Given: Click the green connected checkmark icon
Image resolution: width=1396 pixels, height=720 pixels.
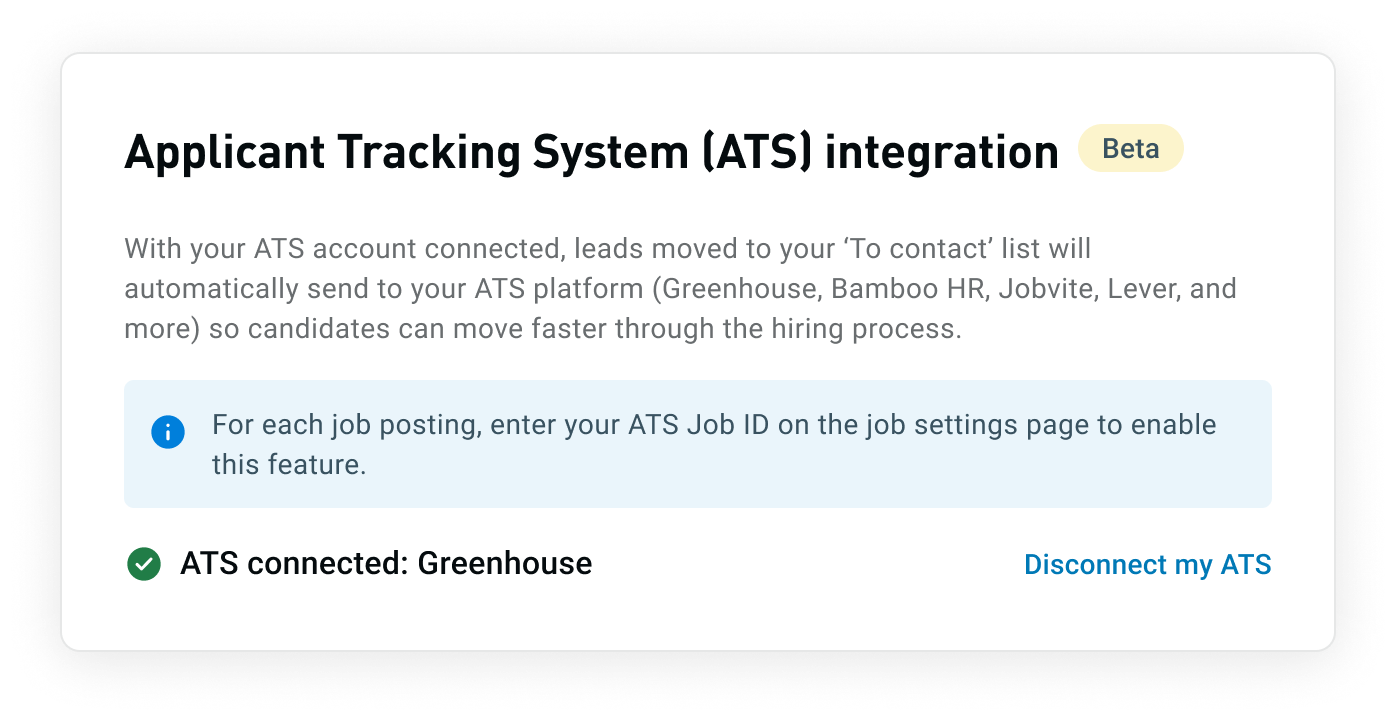Looking at the screenshot, I should click(144, 564).
